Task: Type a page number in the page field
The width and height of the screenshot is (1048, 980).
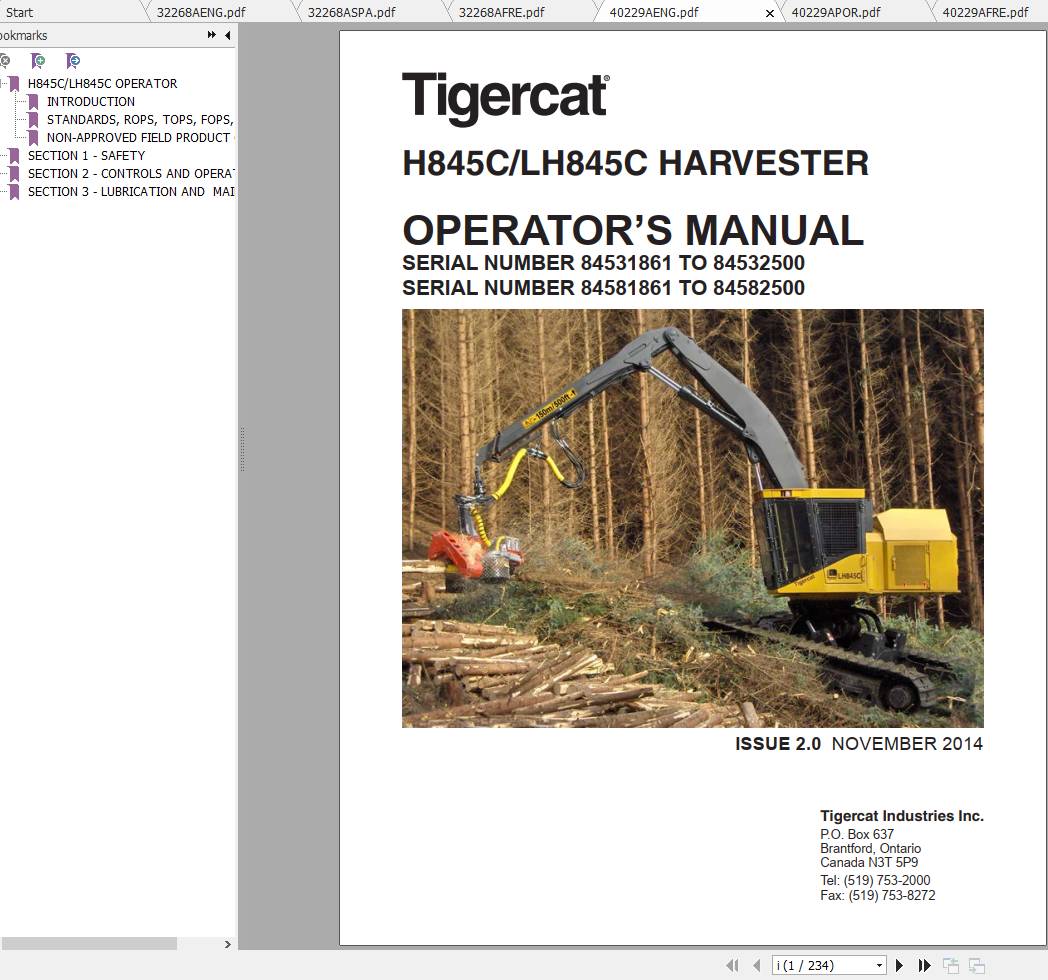Action: point(820,965)
